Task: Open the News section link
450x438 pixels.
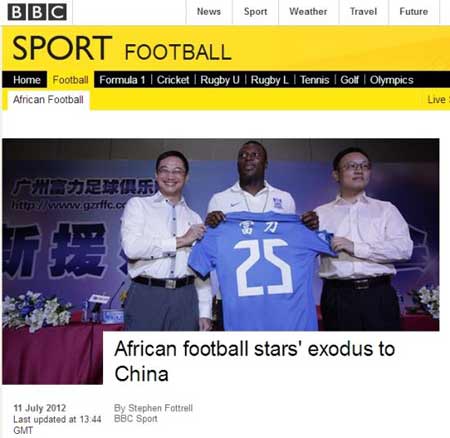Action: tap(209, 12)
